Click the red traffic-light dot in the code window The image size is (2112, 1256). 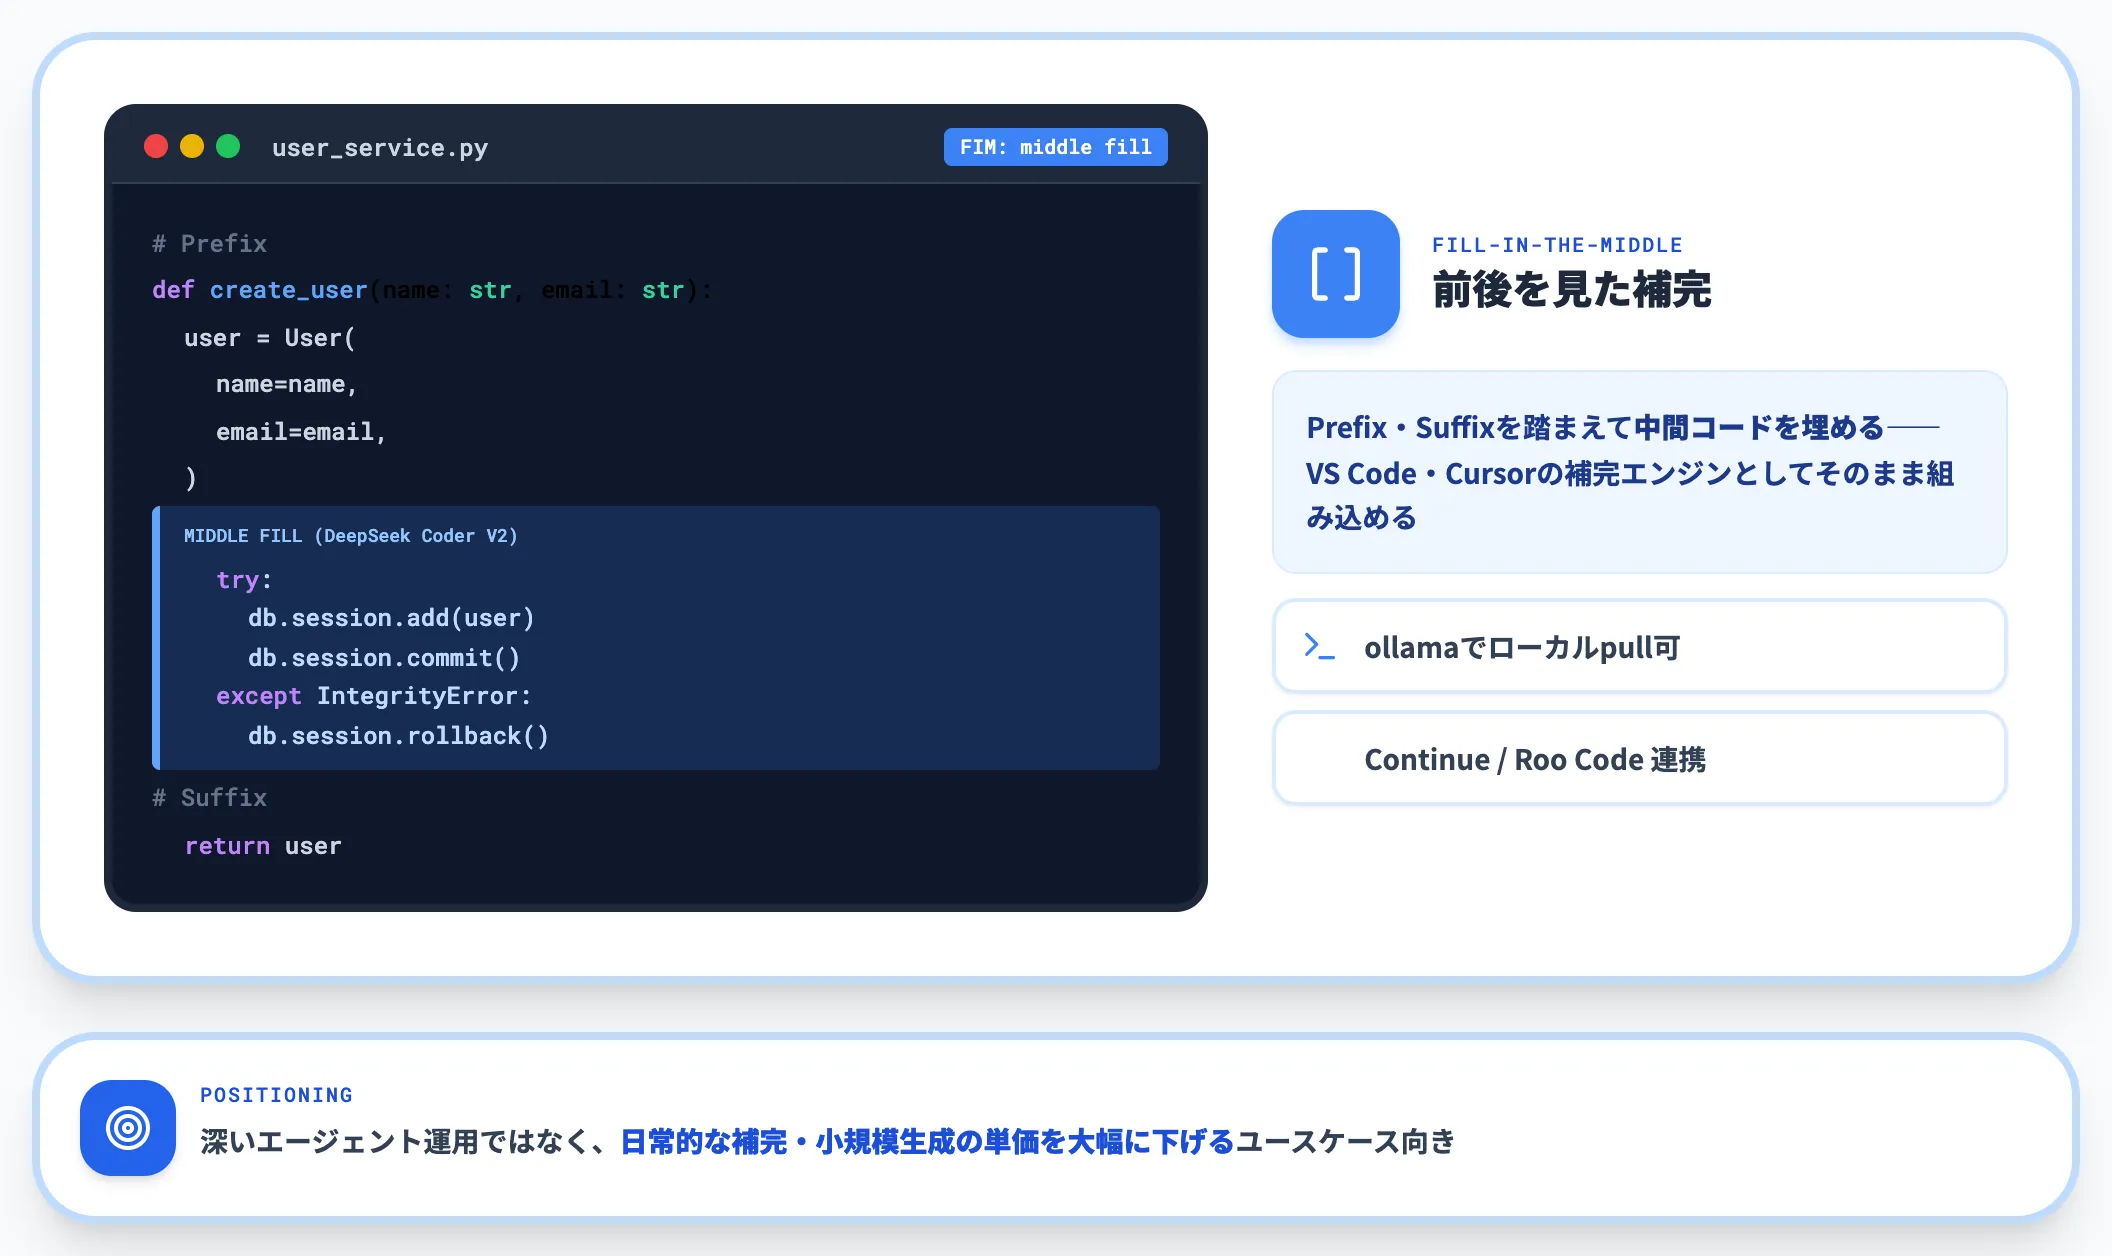coord(156,147)
